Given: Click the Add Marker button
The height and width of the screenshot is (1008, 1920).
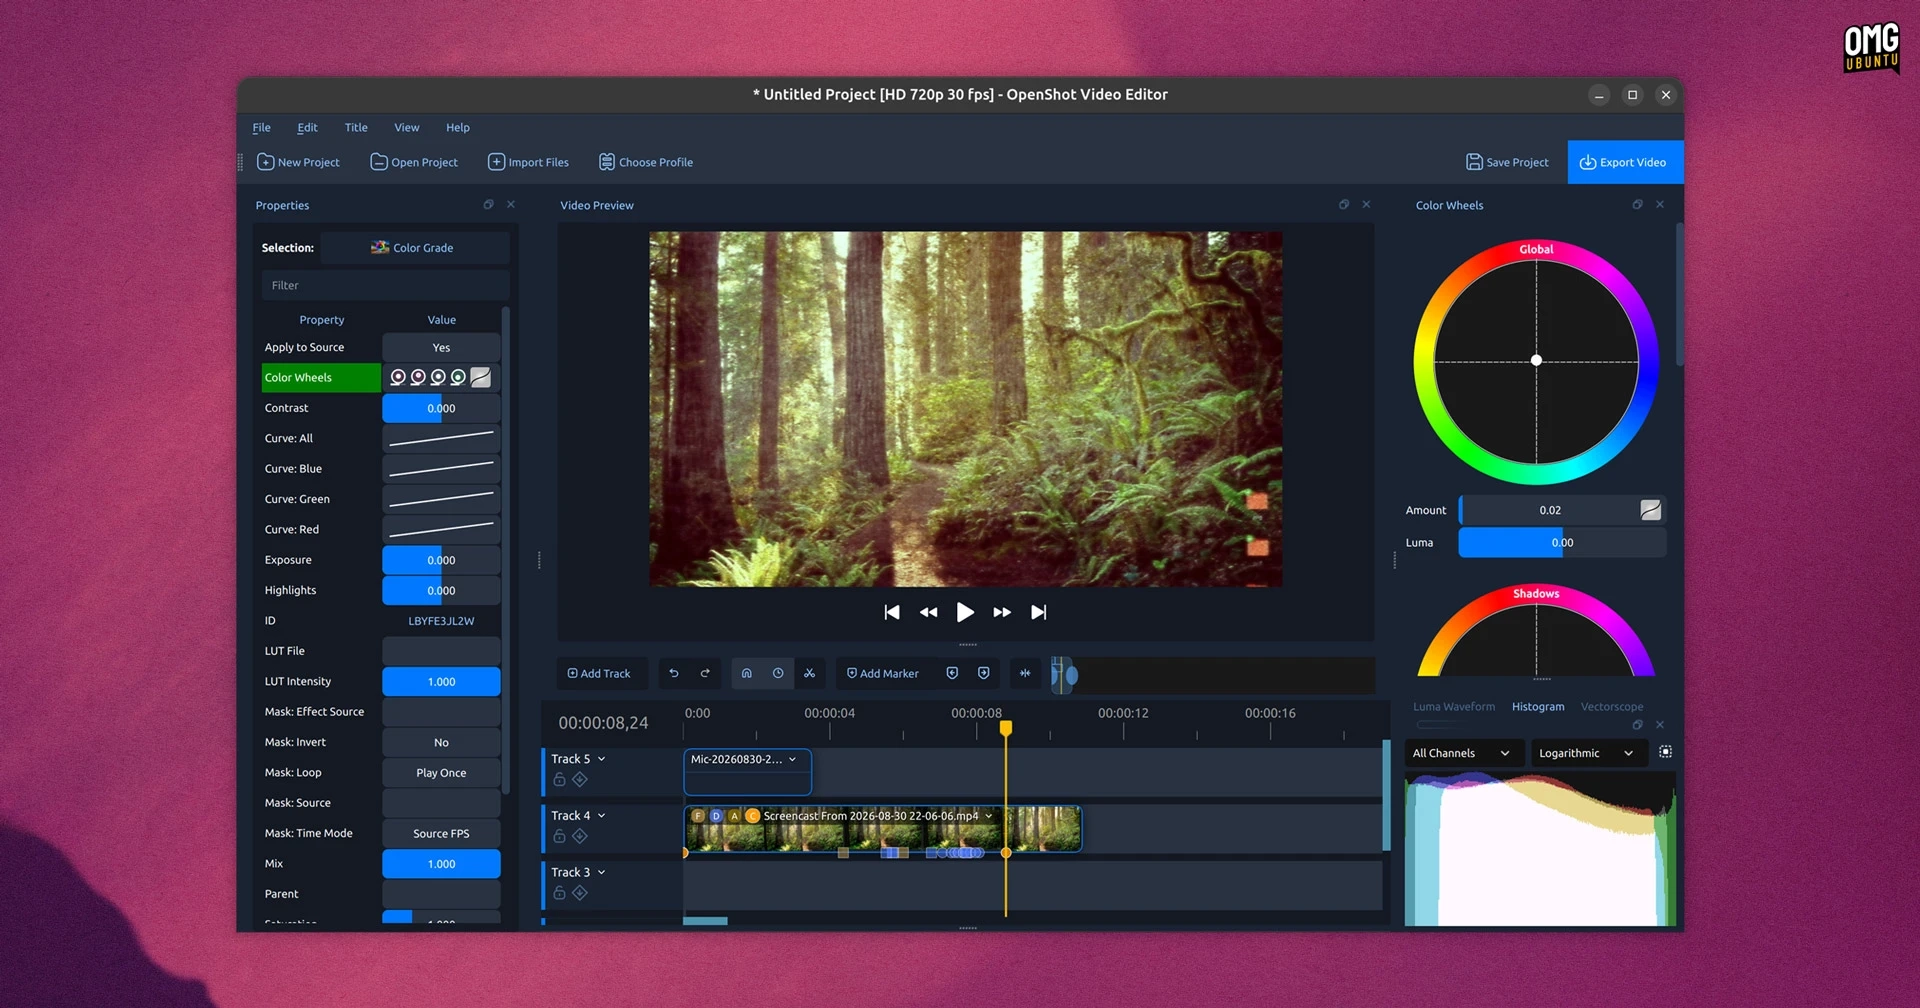Looking at the screenshot, I should pos(882,674).
